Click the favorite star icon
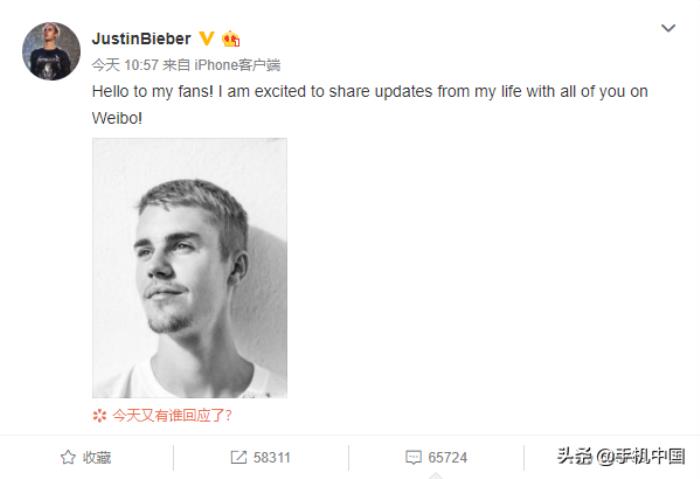700x479 pixels. click(x=68, y=457)
